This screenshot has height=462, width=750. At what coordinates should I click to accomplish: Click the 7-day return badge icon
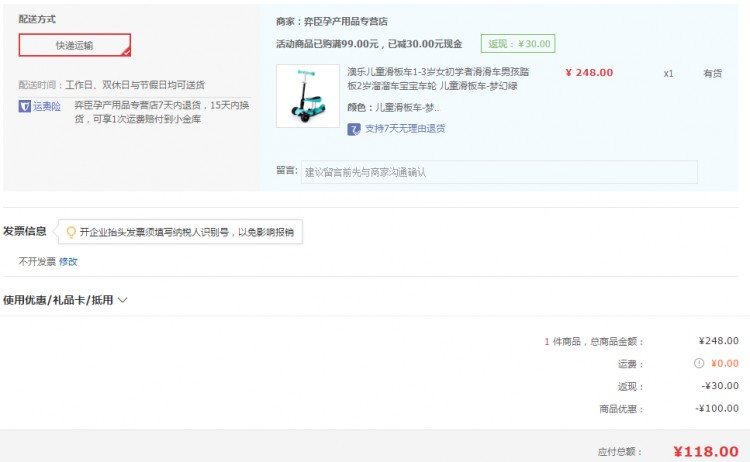(x=353, y=129)
